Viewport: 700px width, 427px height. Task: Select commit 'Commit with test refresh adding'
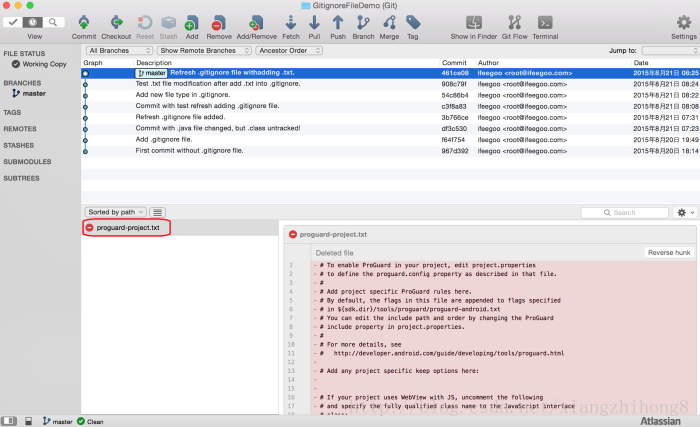click(x=390, y=106)
